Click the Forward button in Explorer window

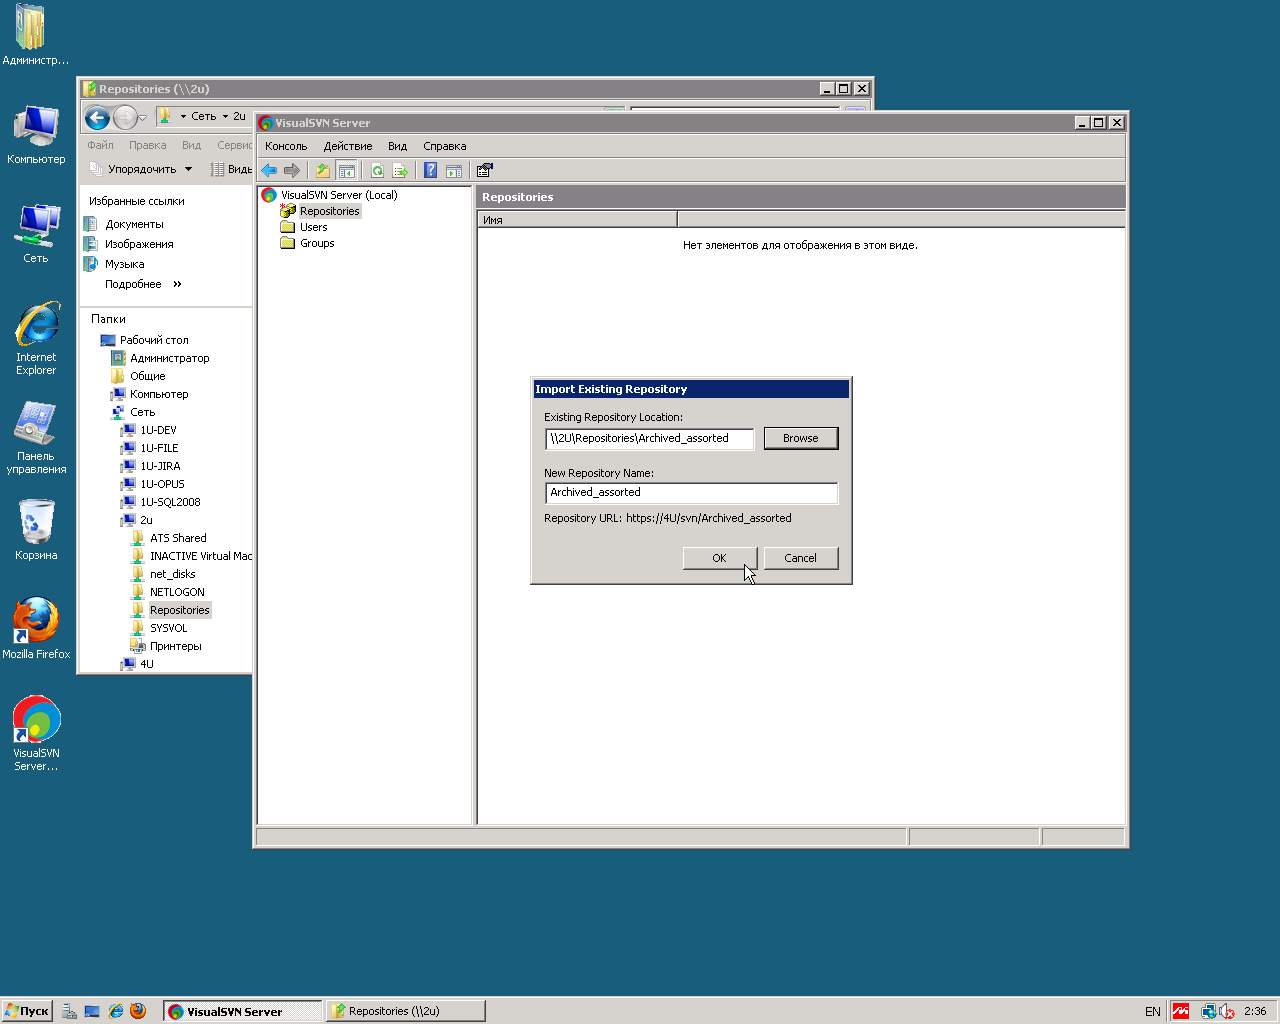(x=125, y=118)
